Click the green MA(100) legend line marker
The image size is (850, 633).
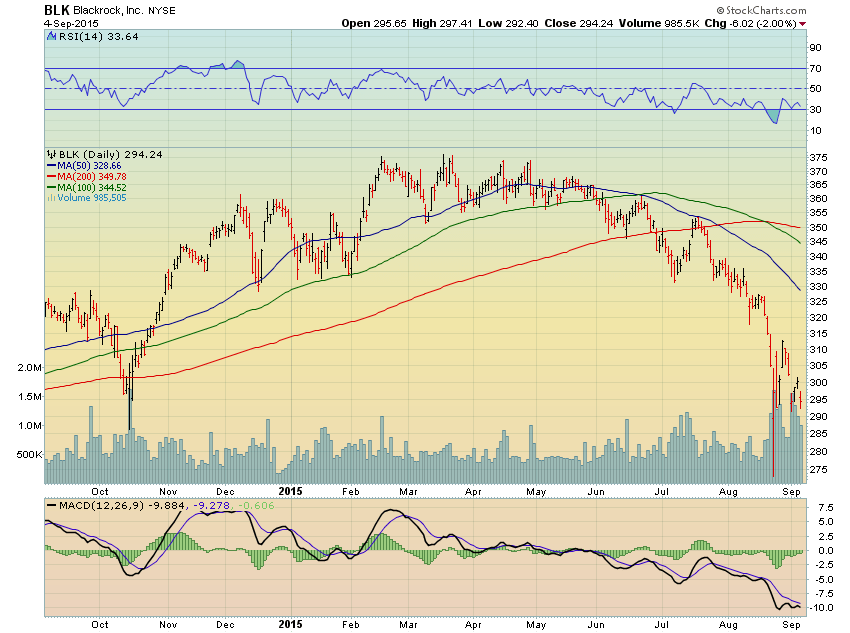pyautogui.click(x=51, y=188)
